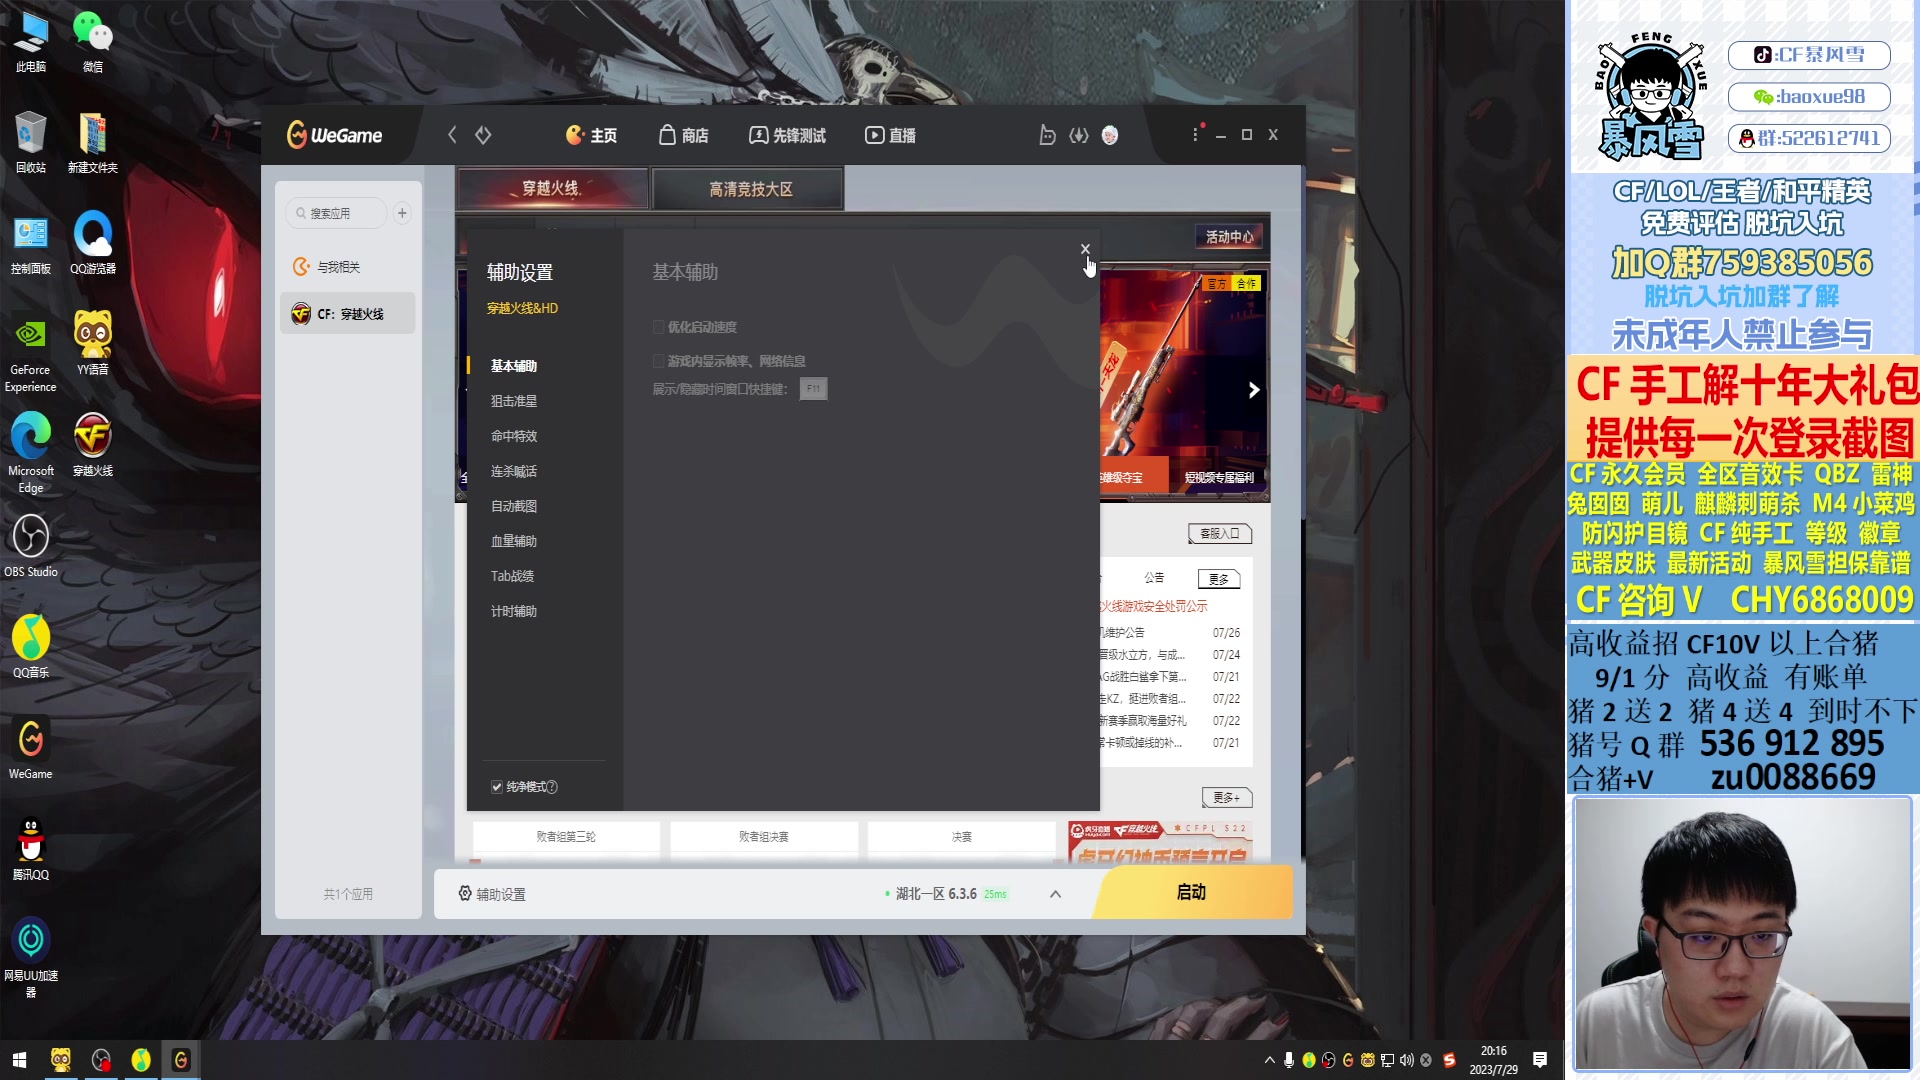The image size is (1920, 1080).
Task: Select 穿越火线 game zone tab
Action: point(552,188)
